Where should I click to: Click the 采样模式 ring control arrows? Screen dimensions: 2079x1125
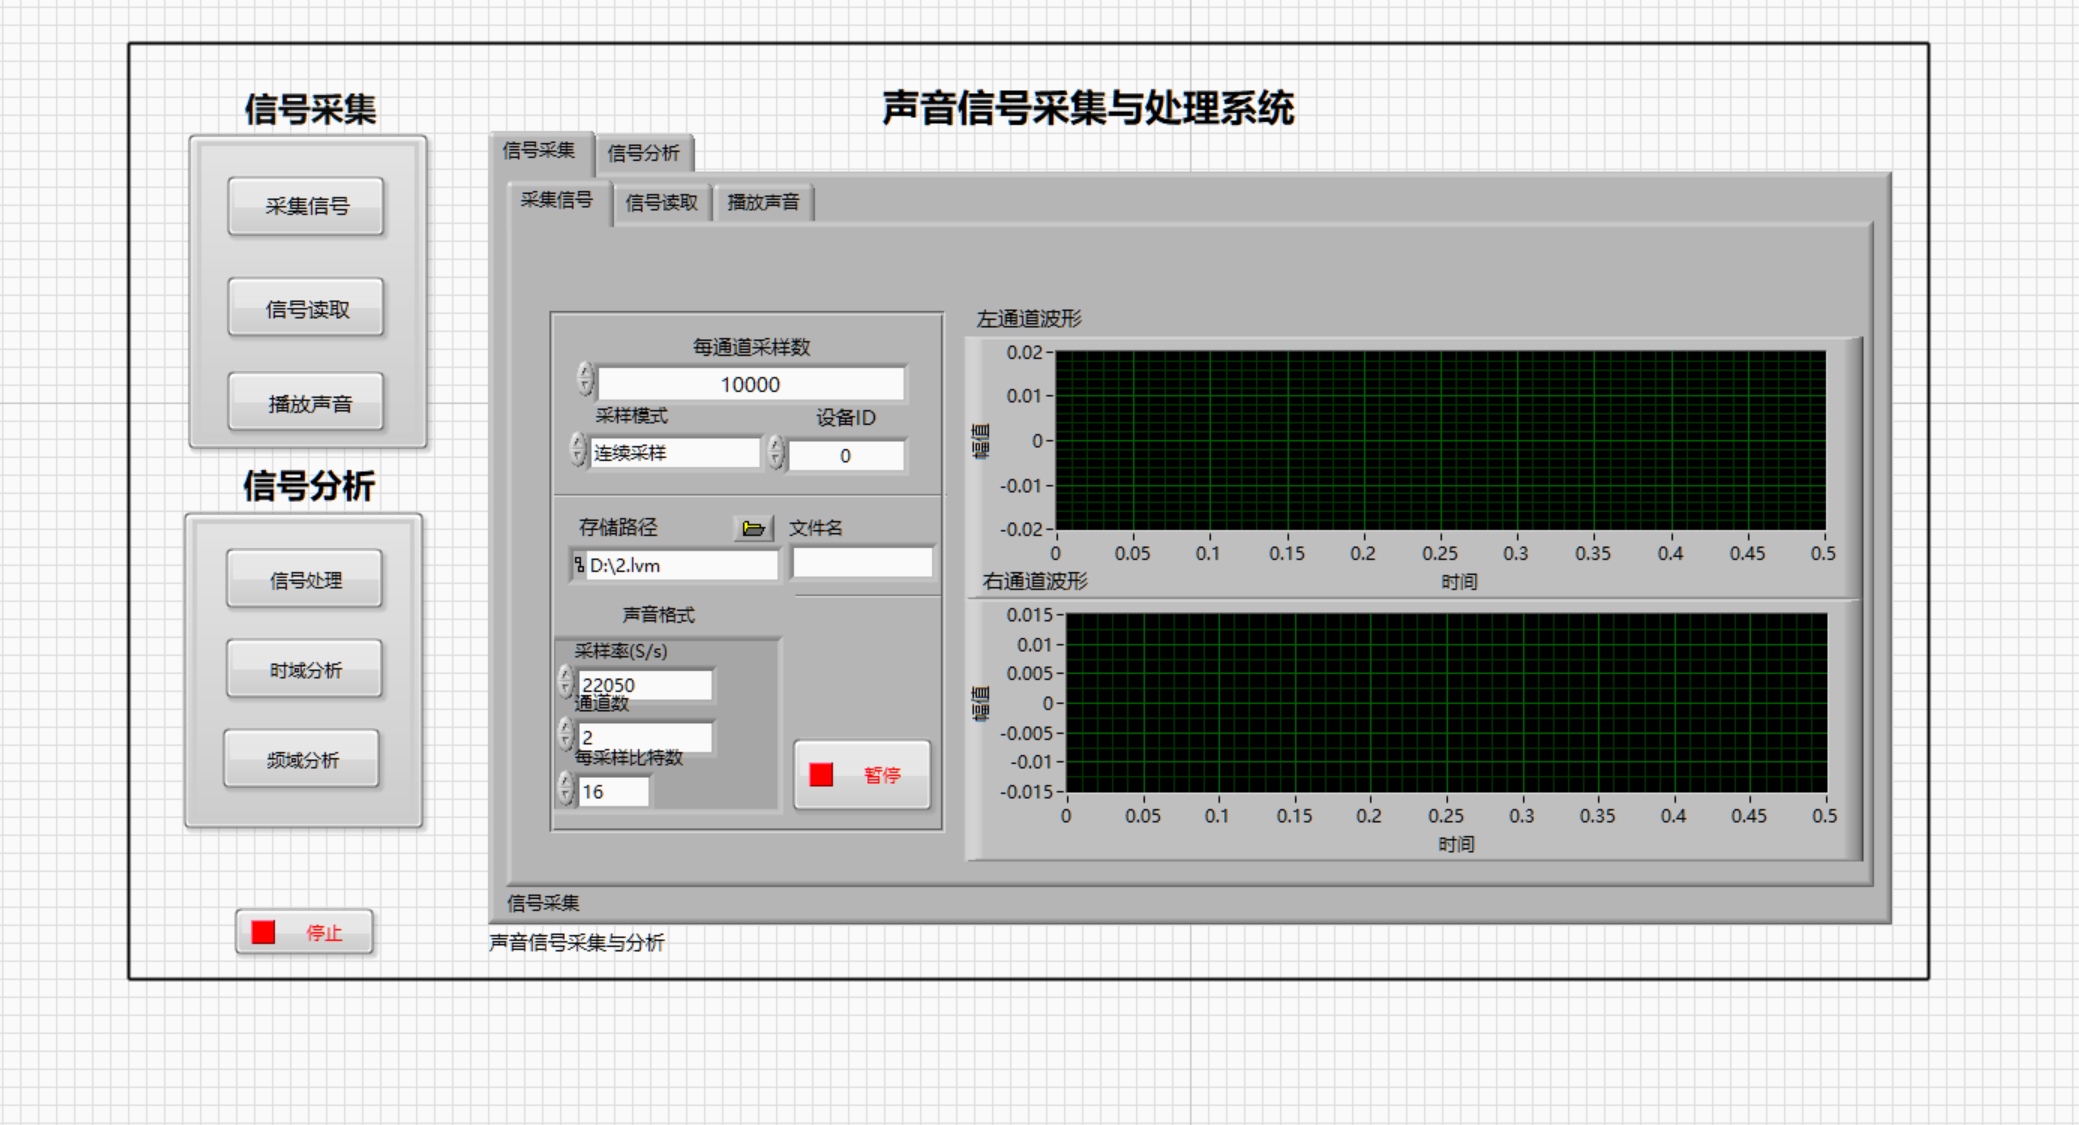click(x=577, y=449)
